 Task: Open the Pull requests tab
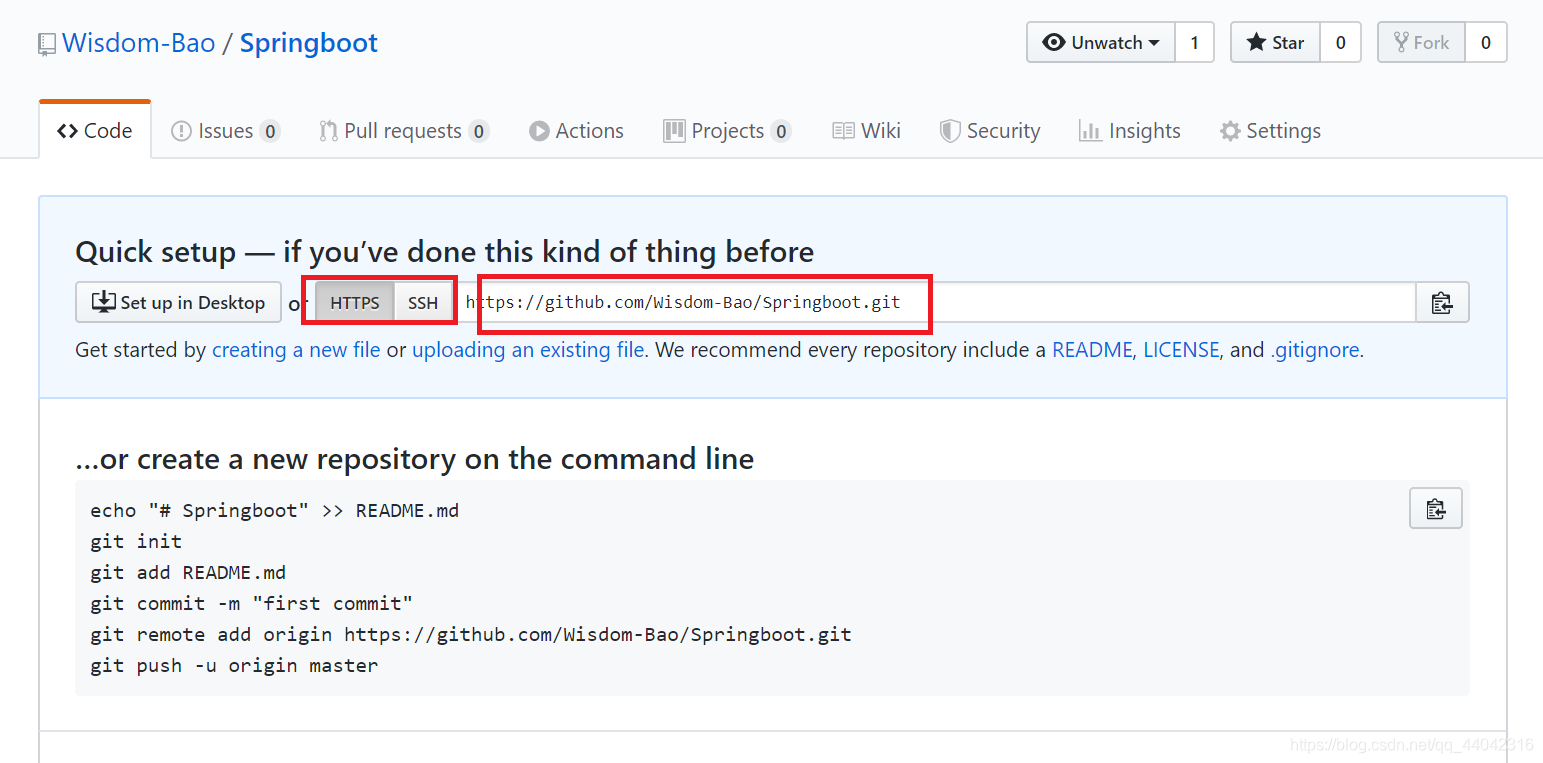404,131
